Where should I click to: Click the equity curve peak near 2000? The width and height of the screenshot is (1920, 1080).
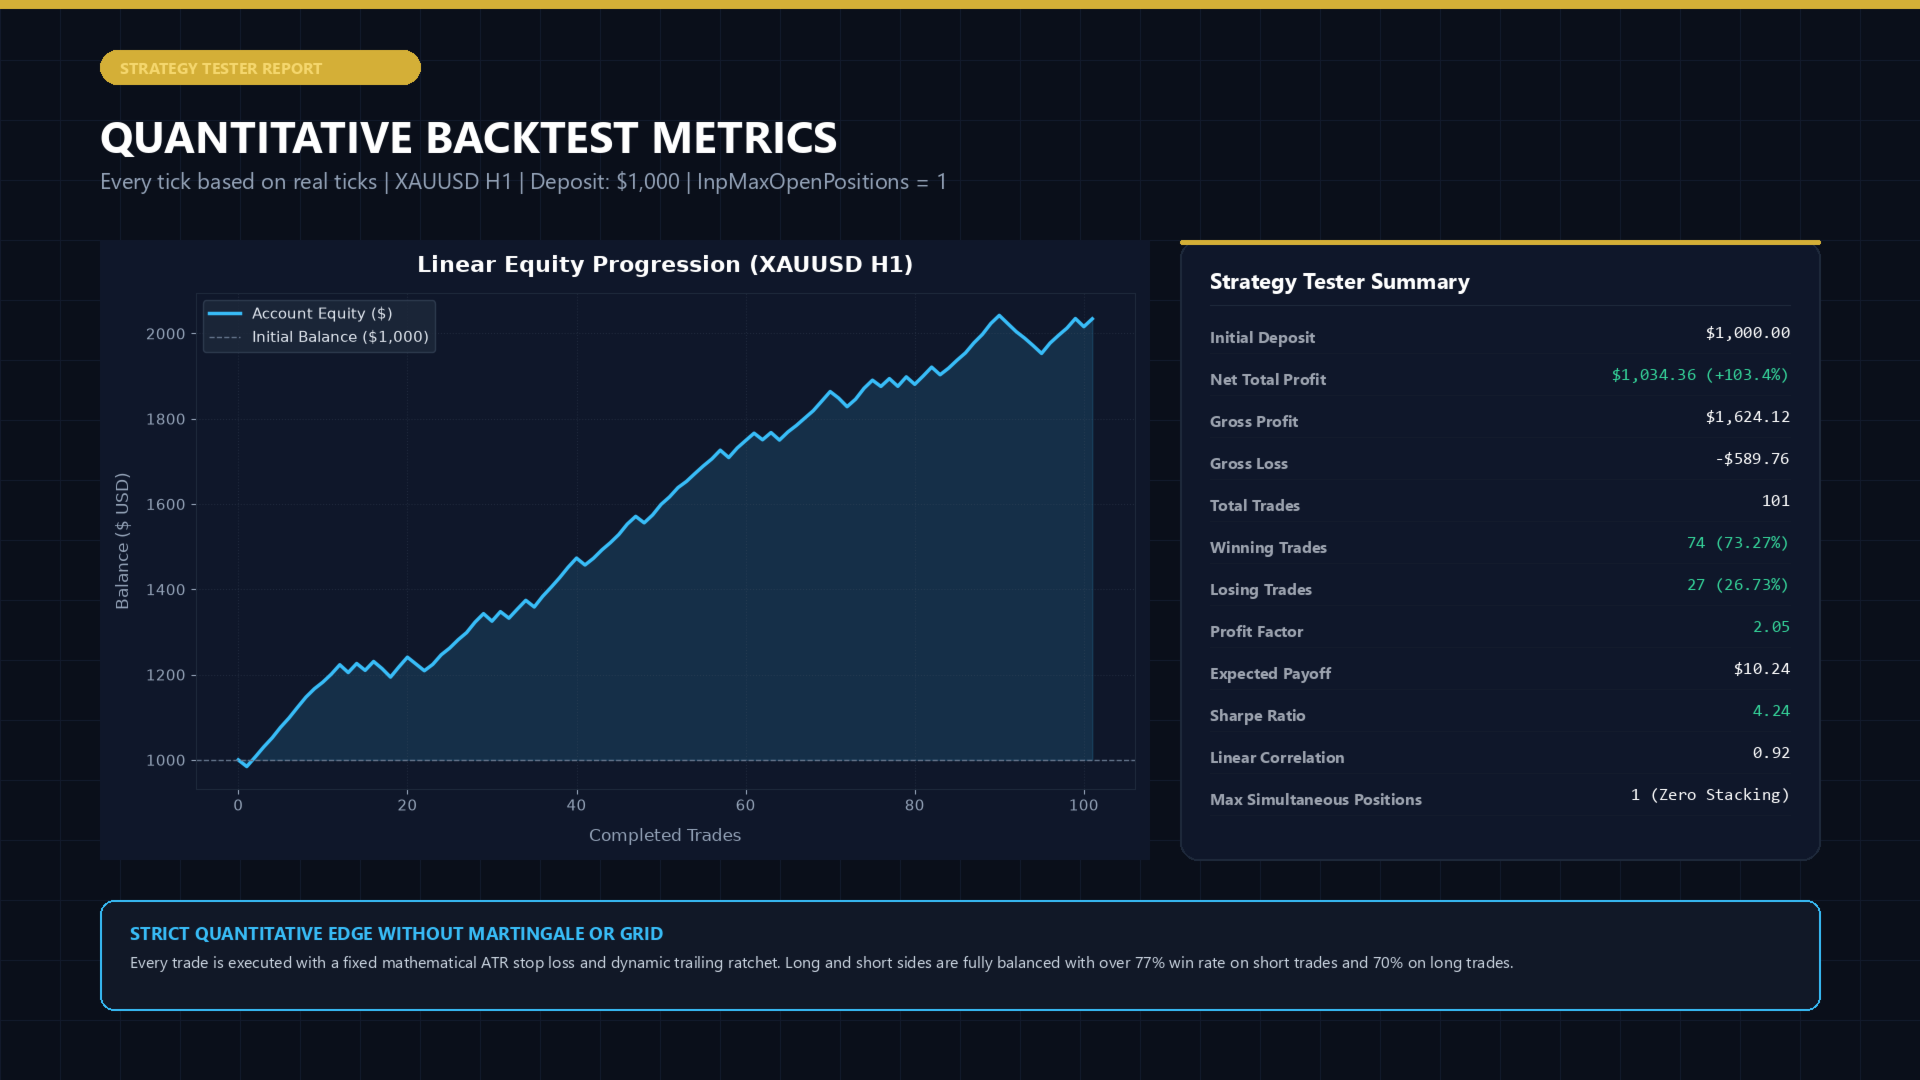(998, 316)
